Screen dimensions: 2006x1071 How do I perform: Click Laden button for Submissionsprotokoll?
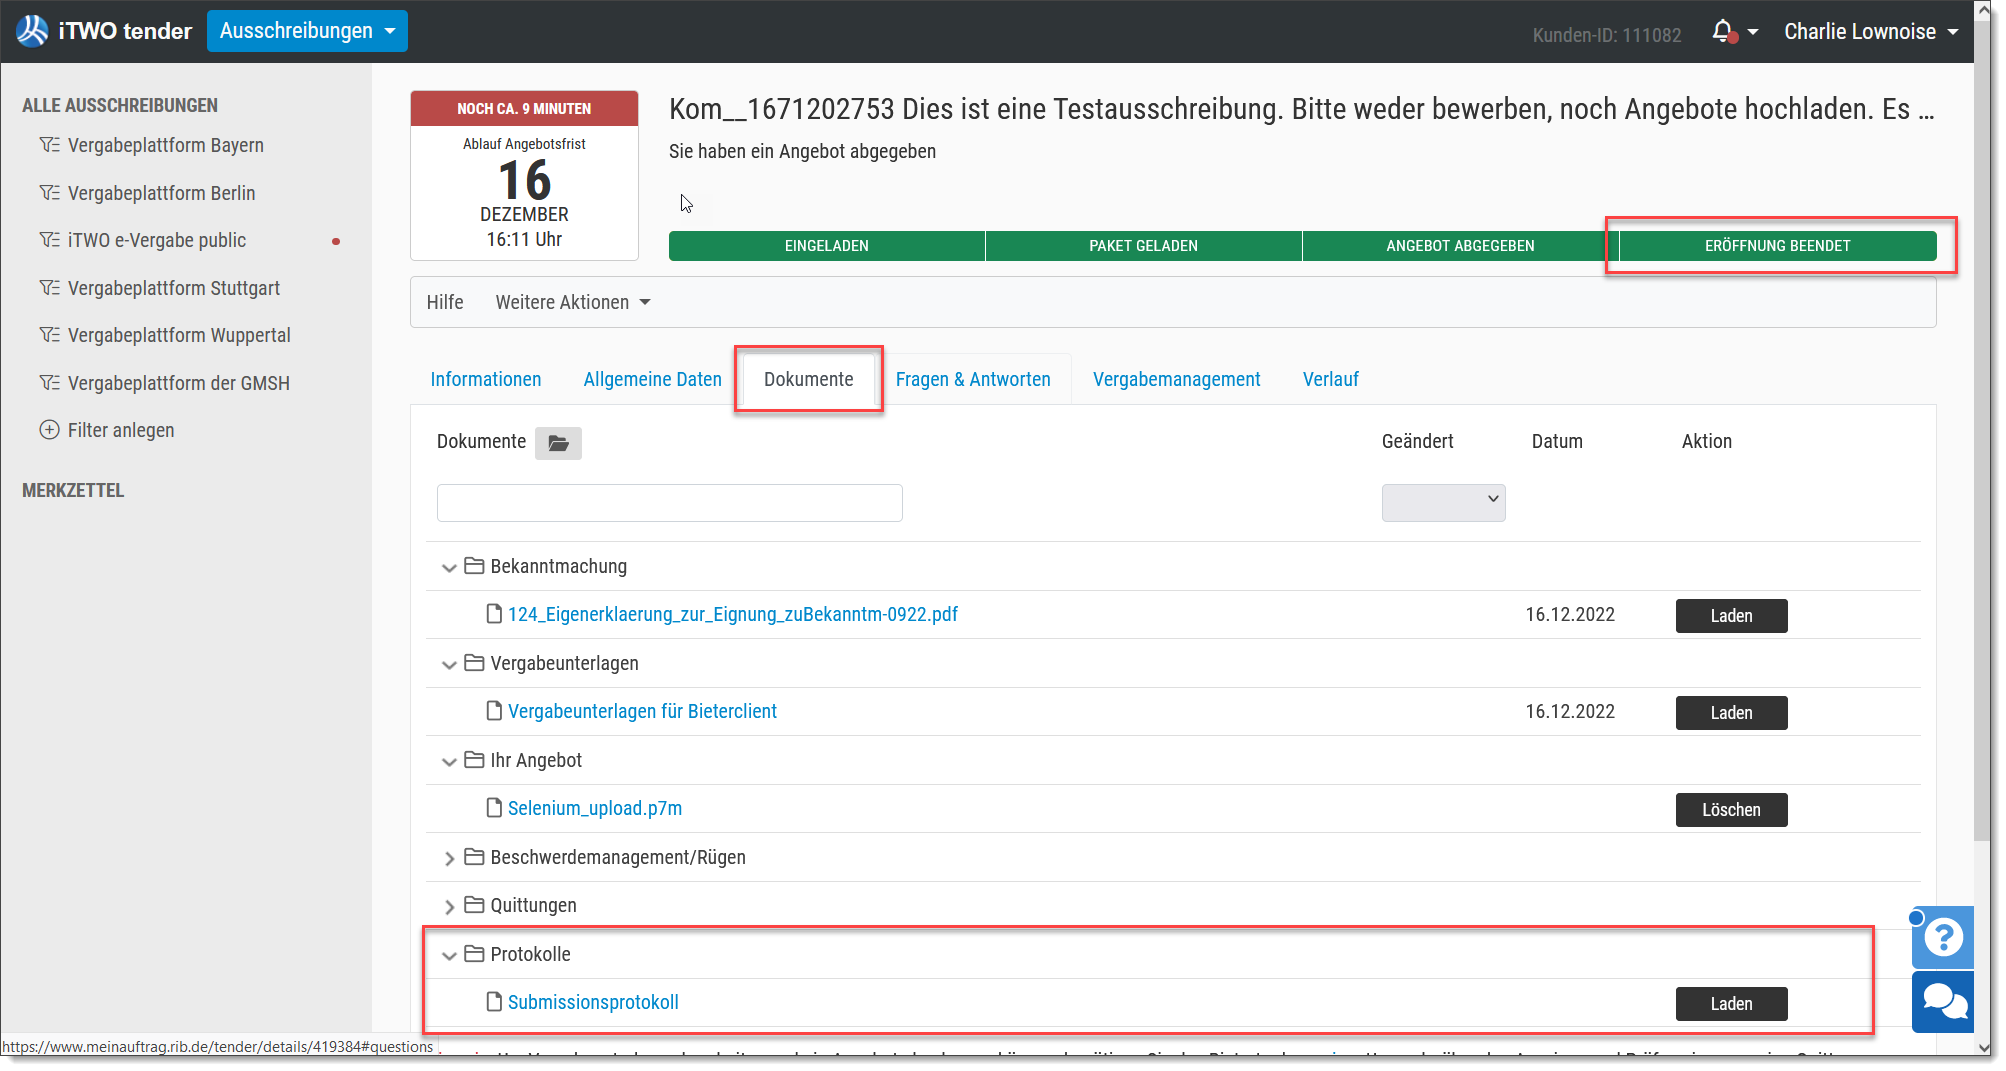pos(1731,1004)
